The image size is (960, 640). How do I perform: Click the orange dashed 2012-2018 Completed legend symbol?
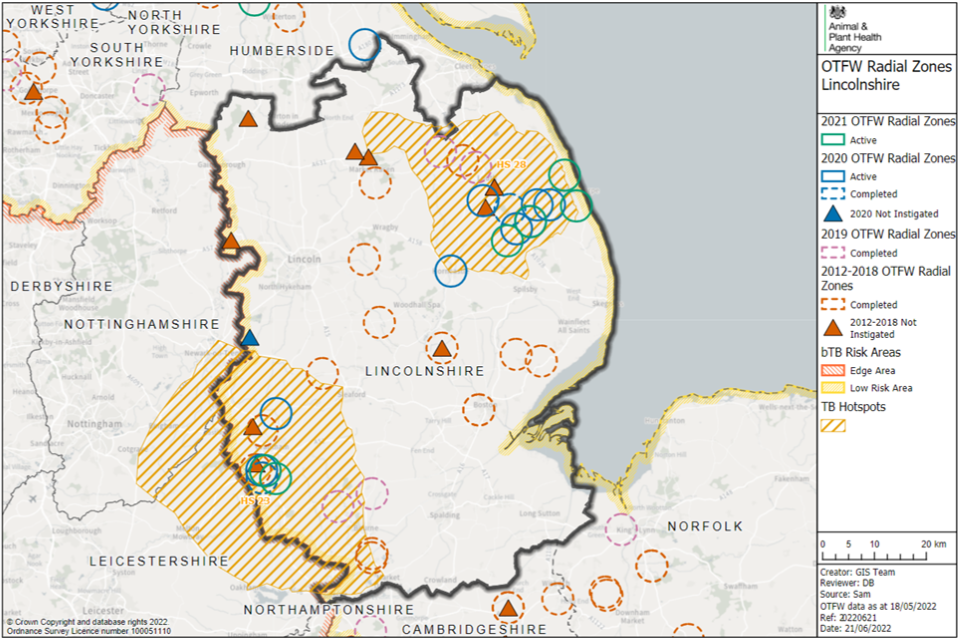pos(833,304)
